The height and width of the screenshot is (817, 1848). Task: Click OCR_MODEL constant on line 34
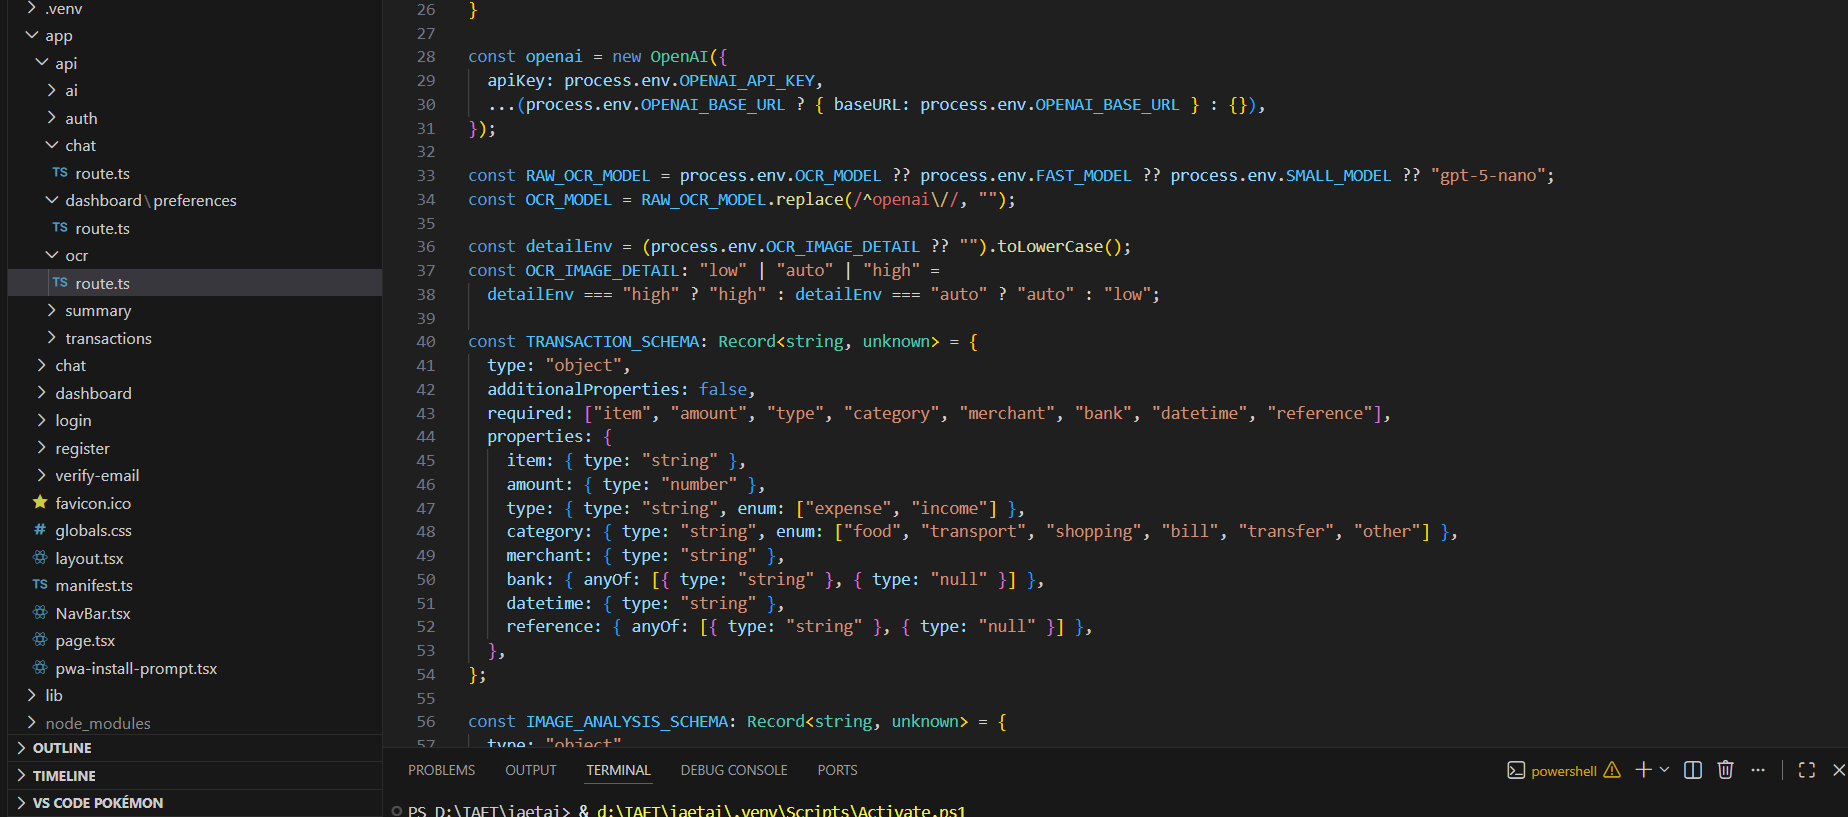pos(568,200)
